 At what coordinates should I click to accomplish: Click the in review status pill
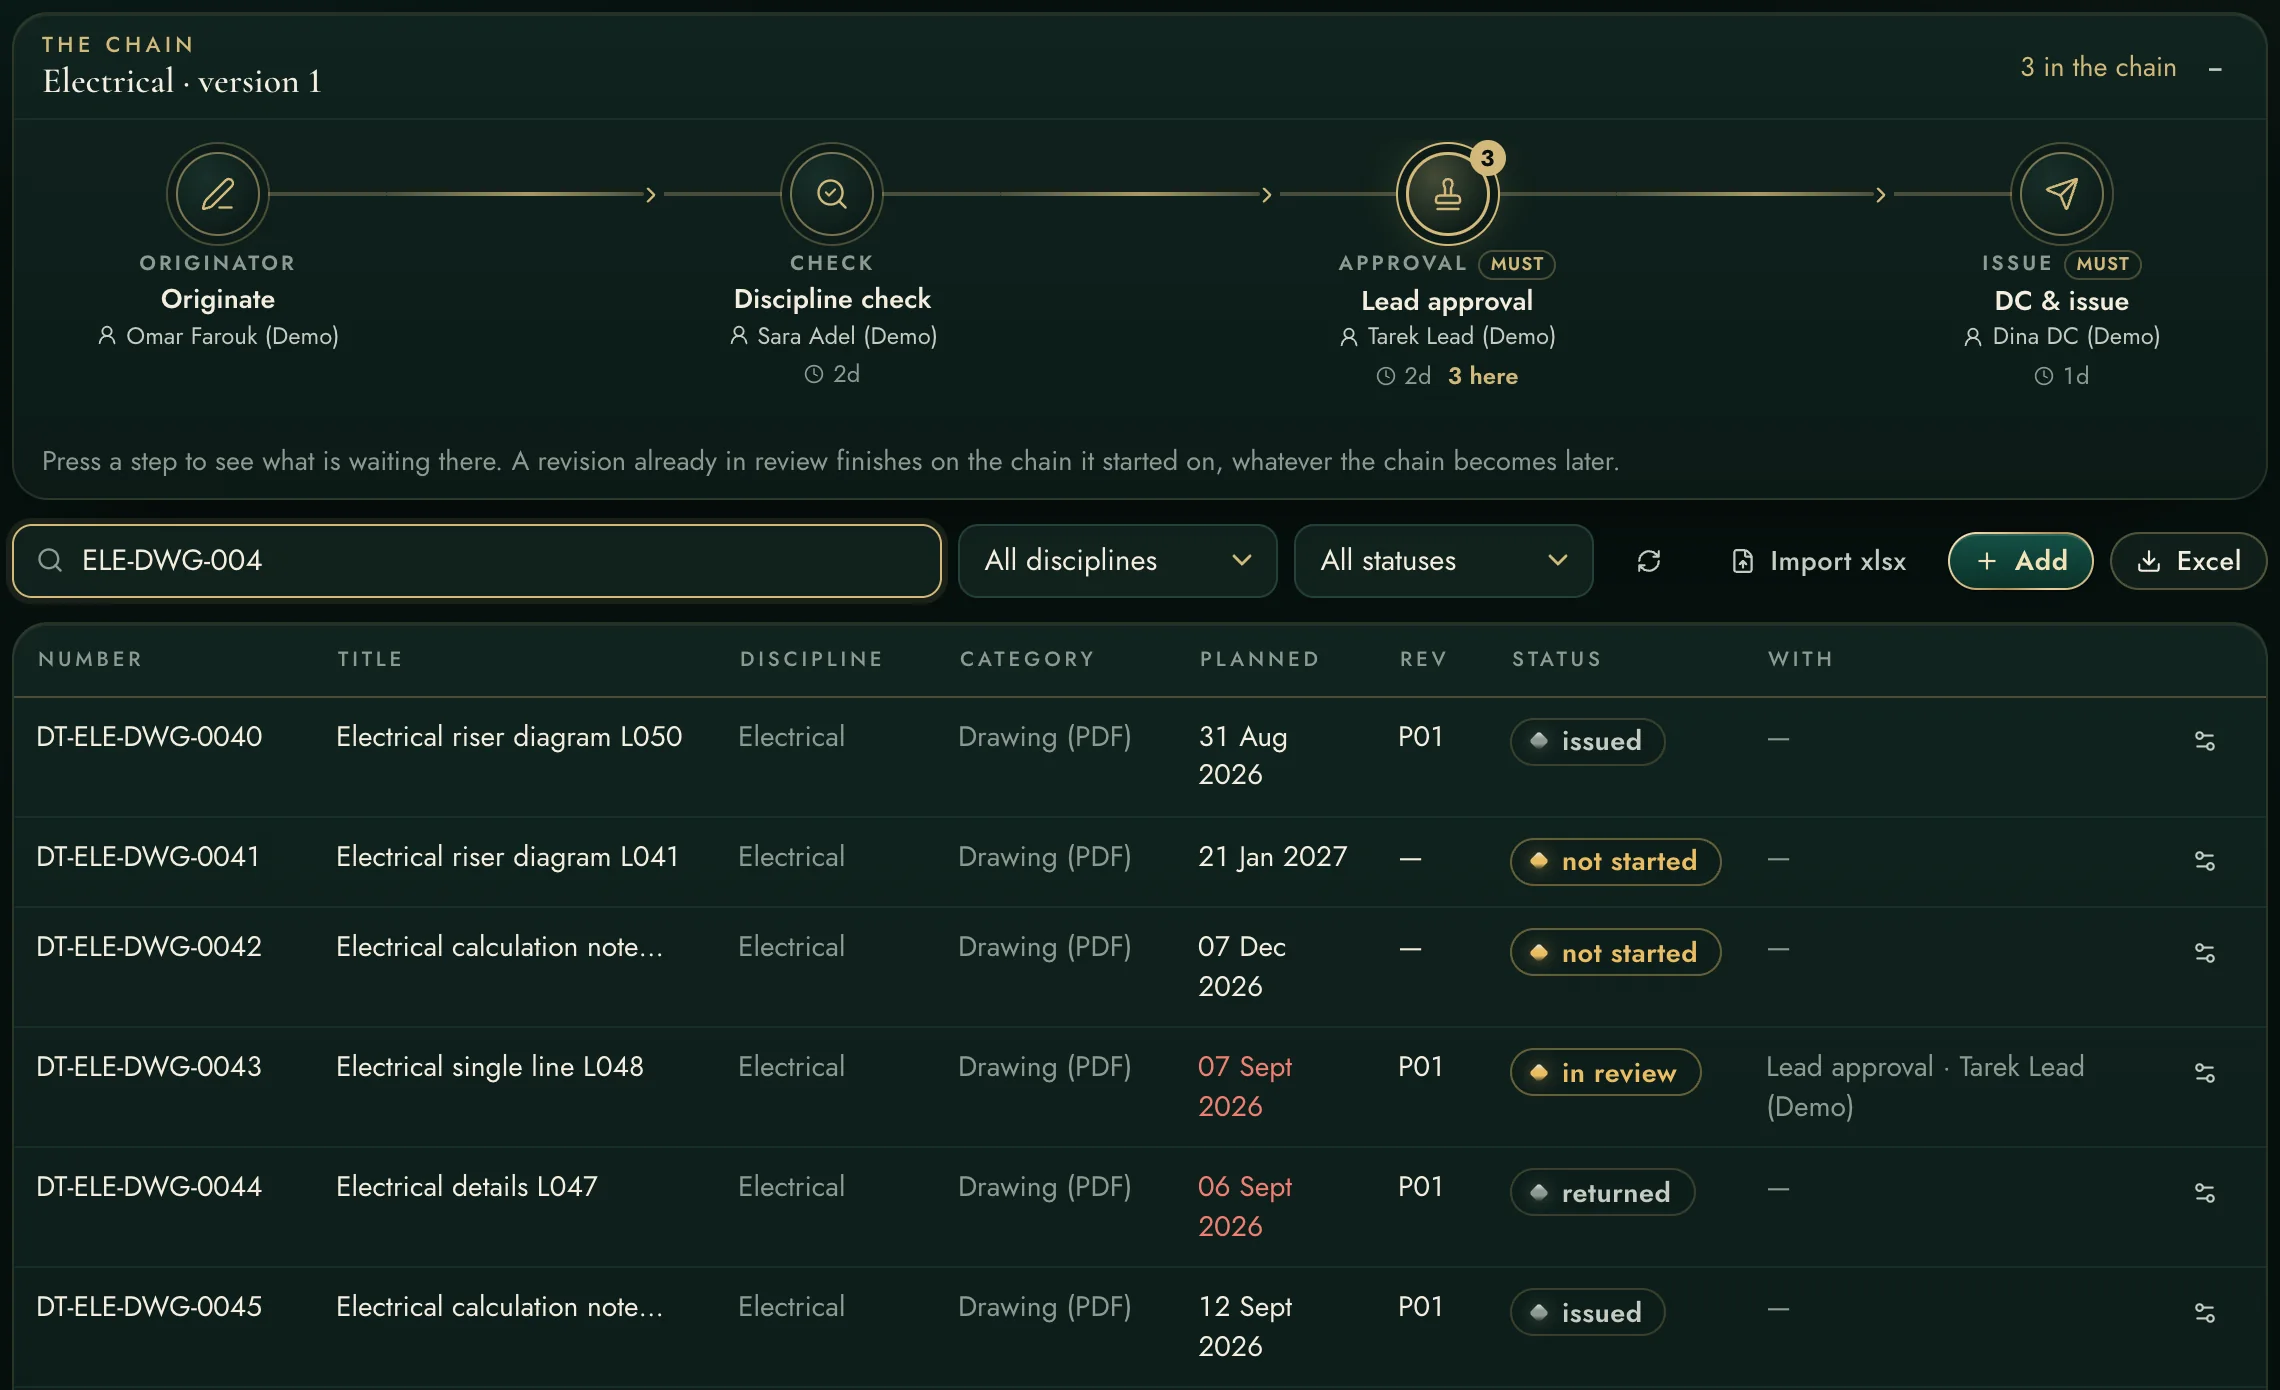[1605, 1073]
